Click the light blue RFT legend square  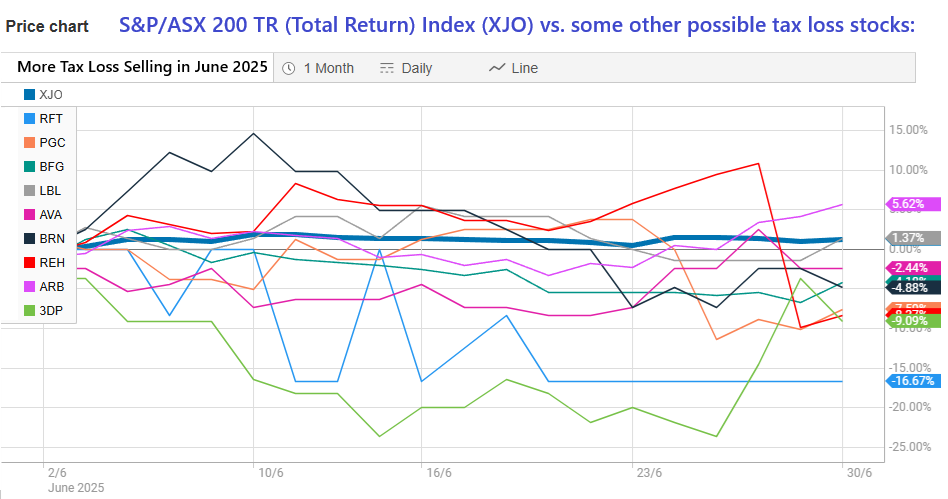click(x=30, y=118)
